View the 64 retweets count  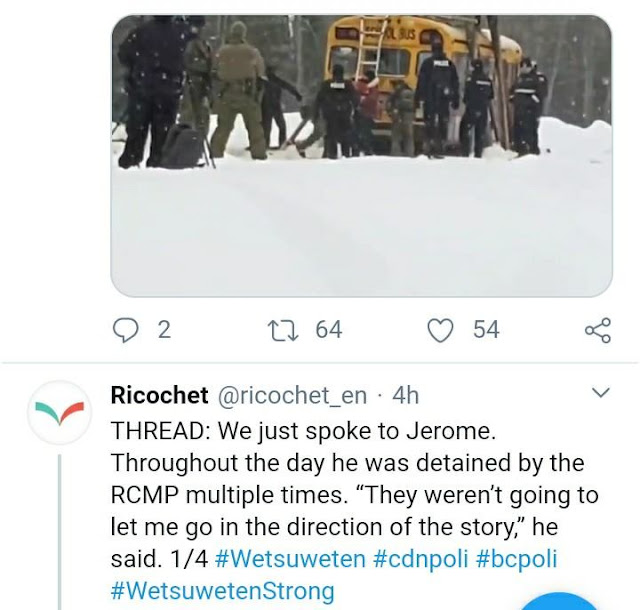point(329,329)
